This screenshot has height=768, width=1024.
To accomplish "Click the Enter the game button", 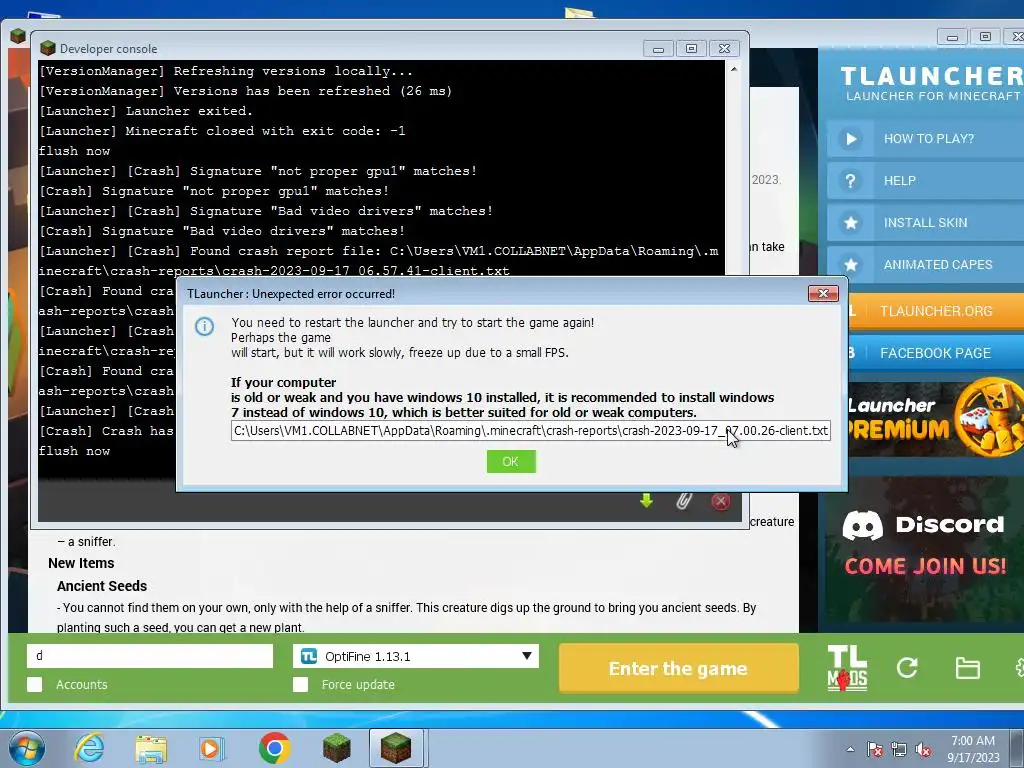I will click(679, 668).
